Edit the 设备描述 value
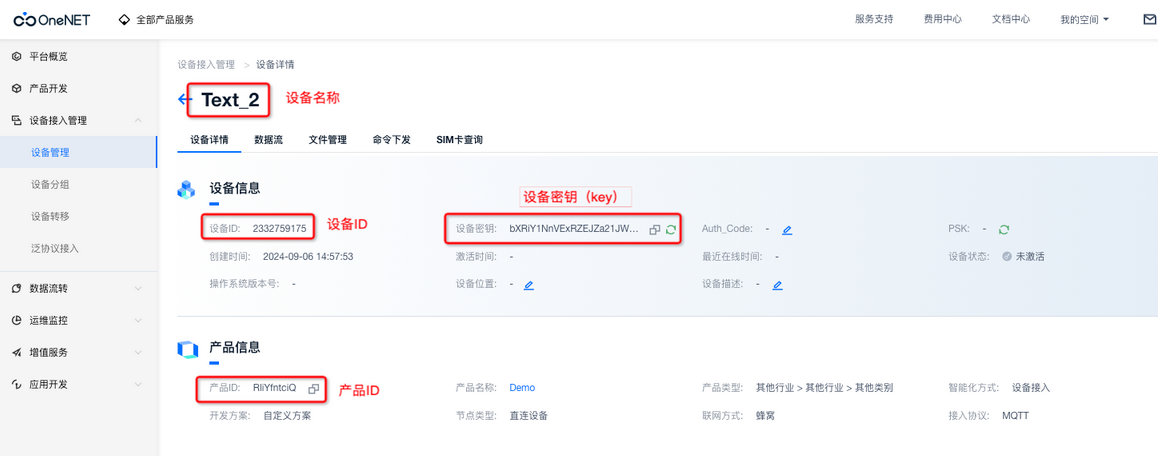Image resolution: width=1165 pixels, height=456 pixels. pos(776,285)
